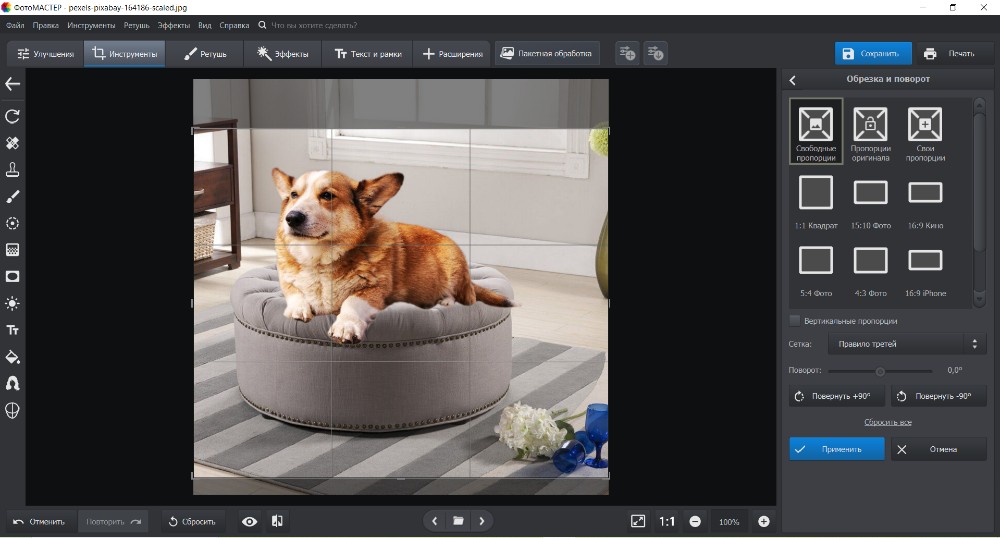Image resolution: width=1000 pixels, height=538 pixels.
Task: Click the fit-to-screen expand icon
Action: [638, 521]
